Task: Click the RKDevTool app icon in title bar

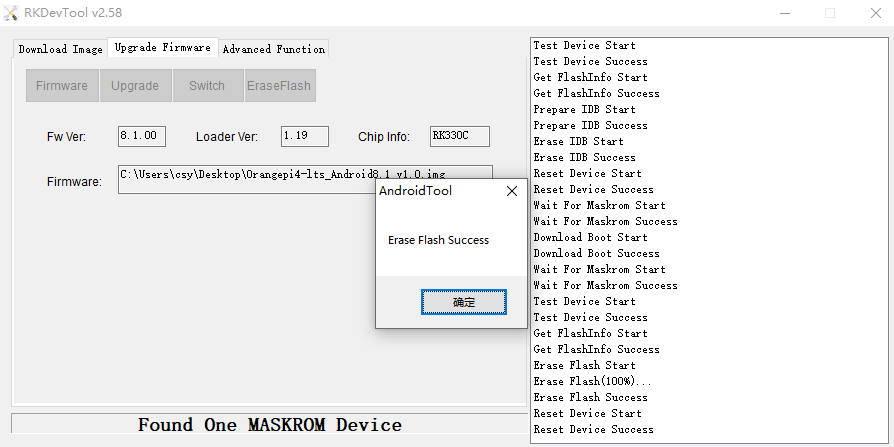Action: 10,13
